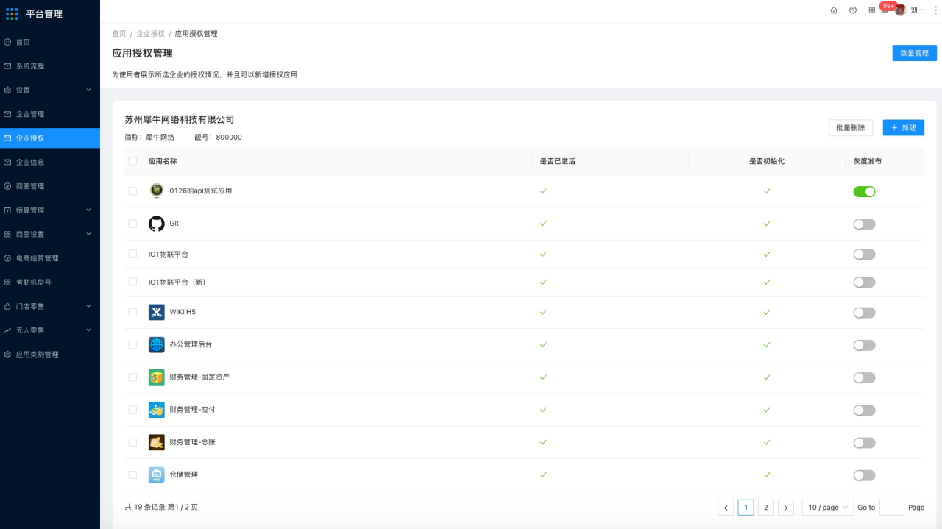942x529 pixels.
Task: Click the icon beside 电商运营管理 in sidebar
Action: (7, 258)
